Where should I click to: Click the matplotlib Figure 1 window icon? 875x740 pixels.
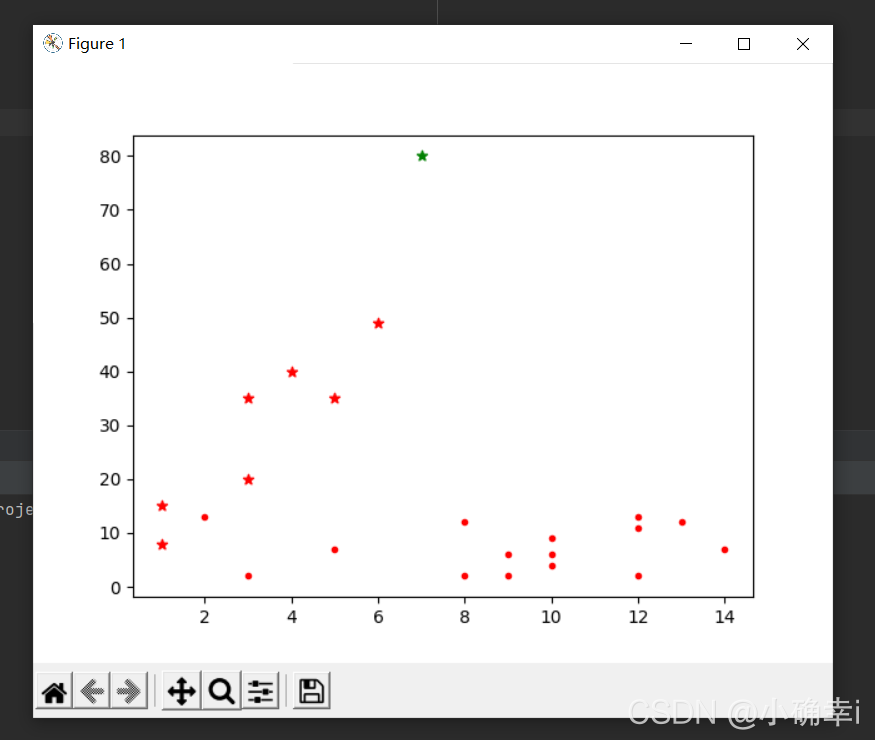52,44
